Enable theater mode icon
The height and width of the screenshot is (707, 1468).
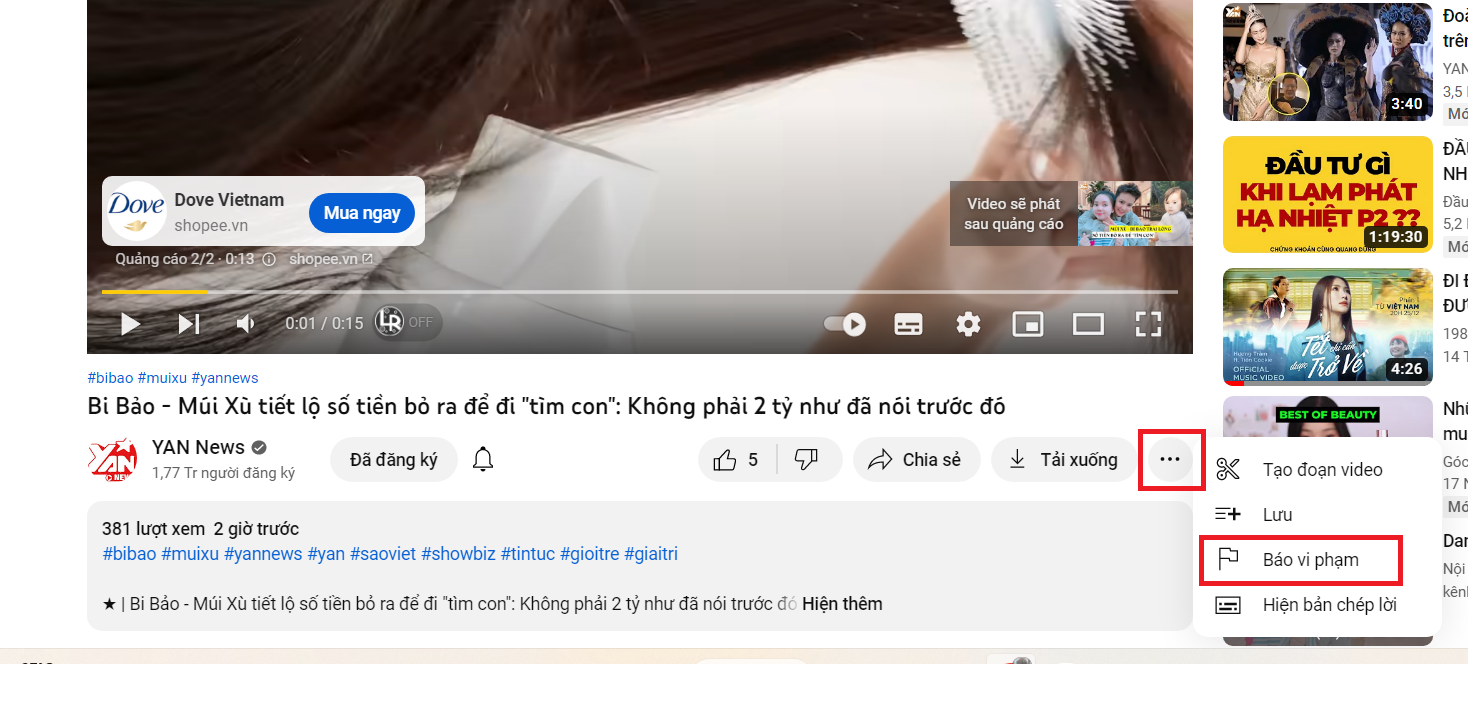click(1088, 324)
